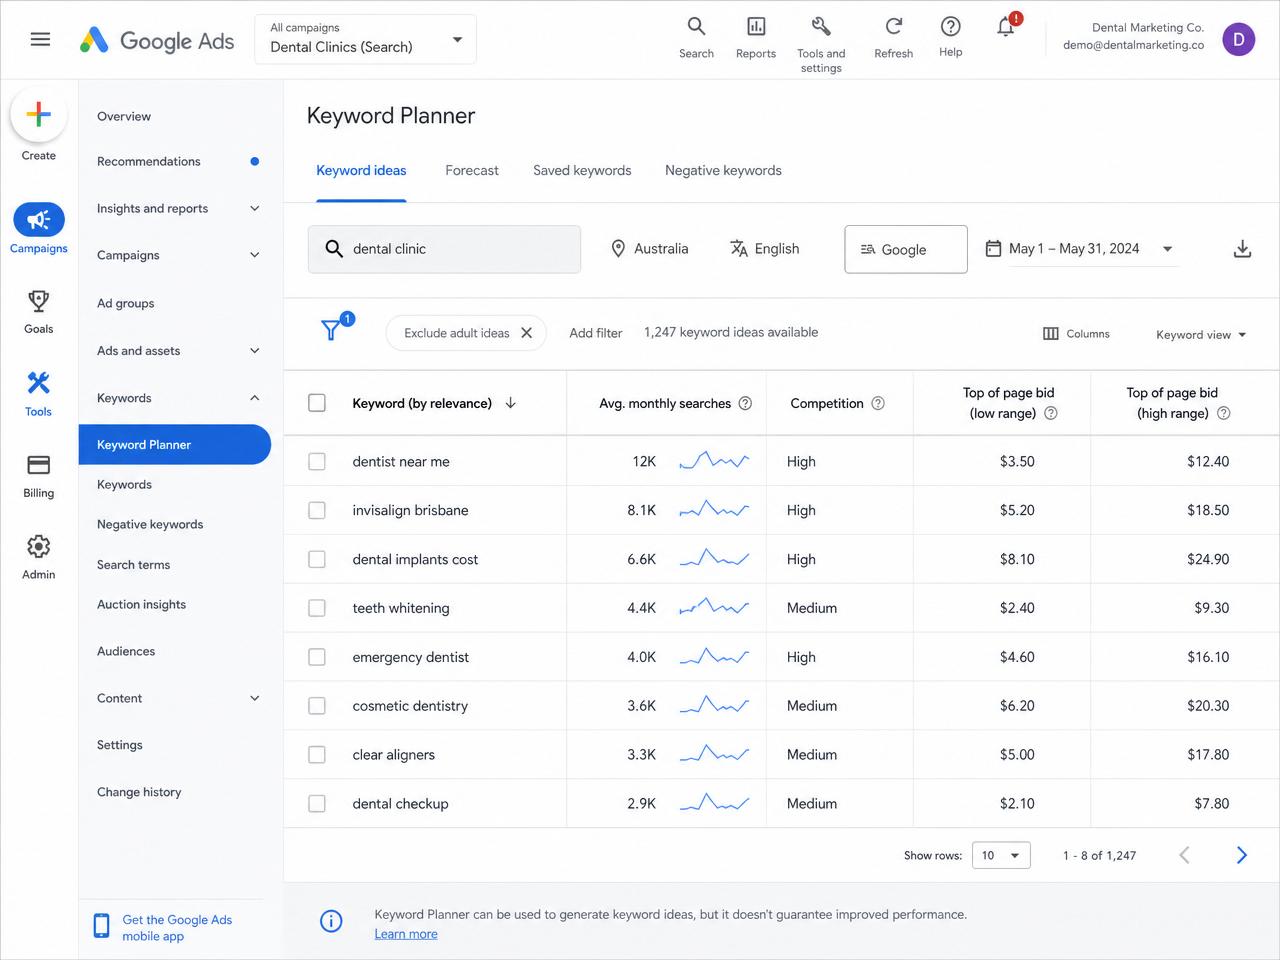Tick the checkbox for emergency dentist
The image size is (1280, 960).
point(317,657)
